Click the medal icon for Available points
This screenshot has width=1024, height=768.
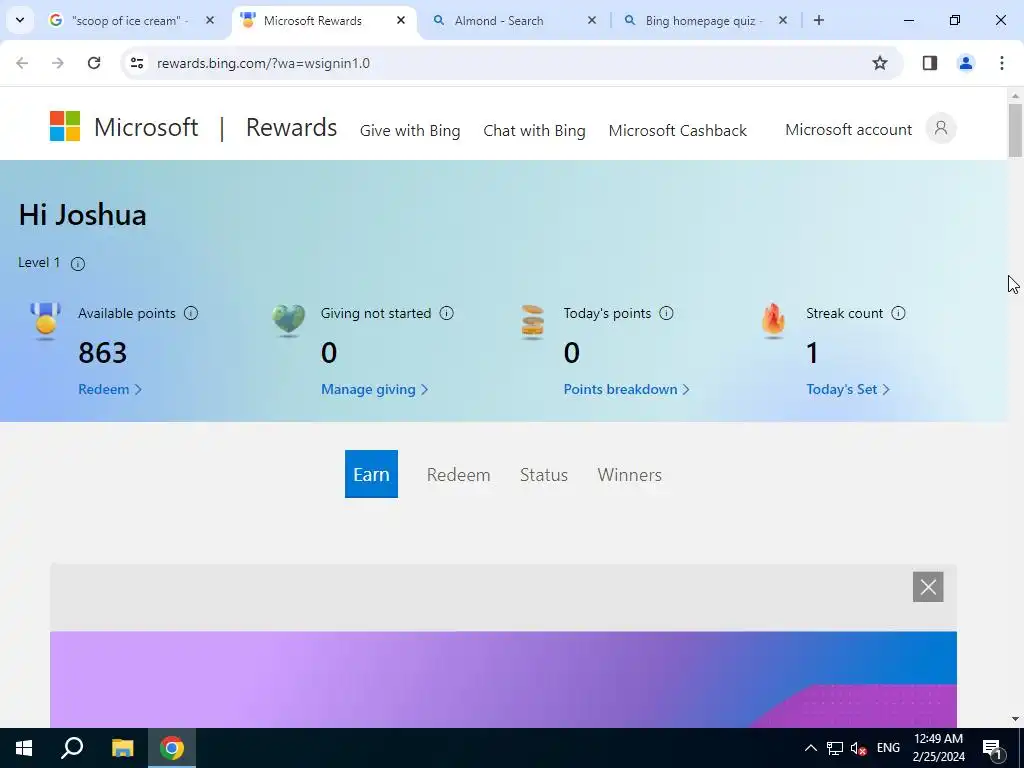pos(46,321)
